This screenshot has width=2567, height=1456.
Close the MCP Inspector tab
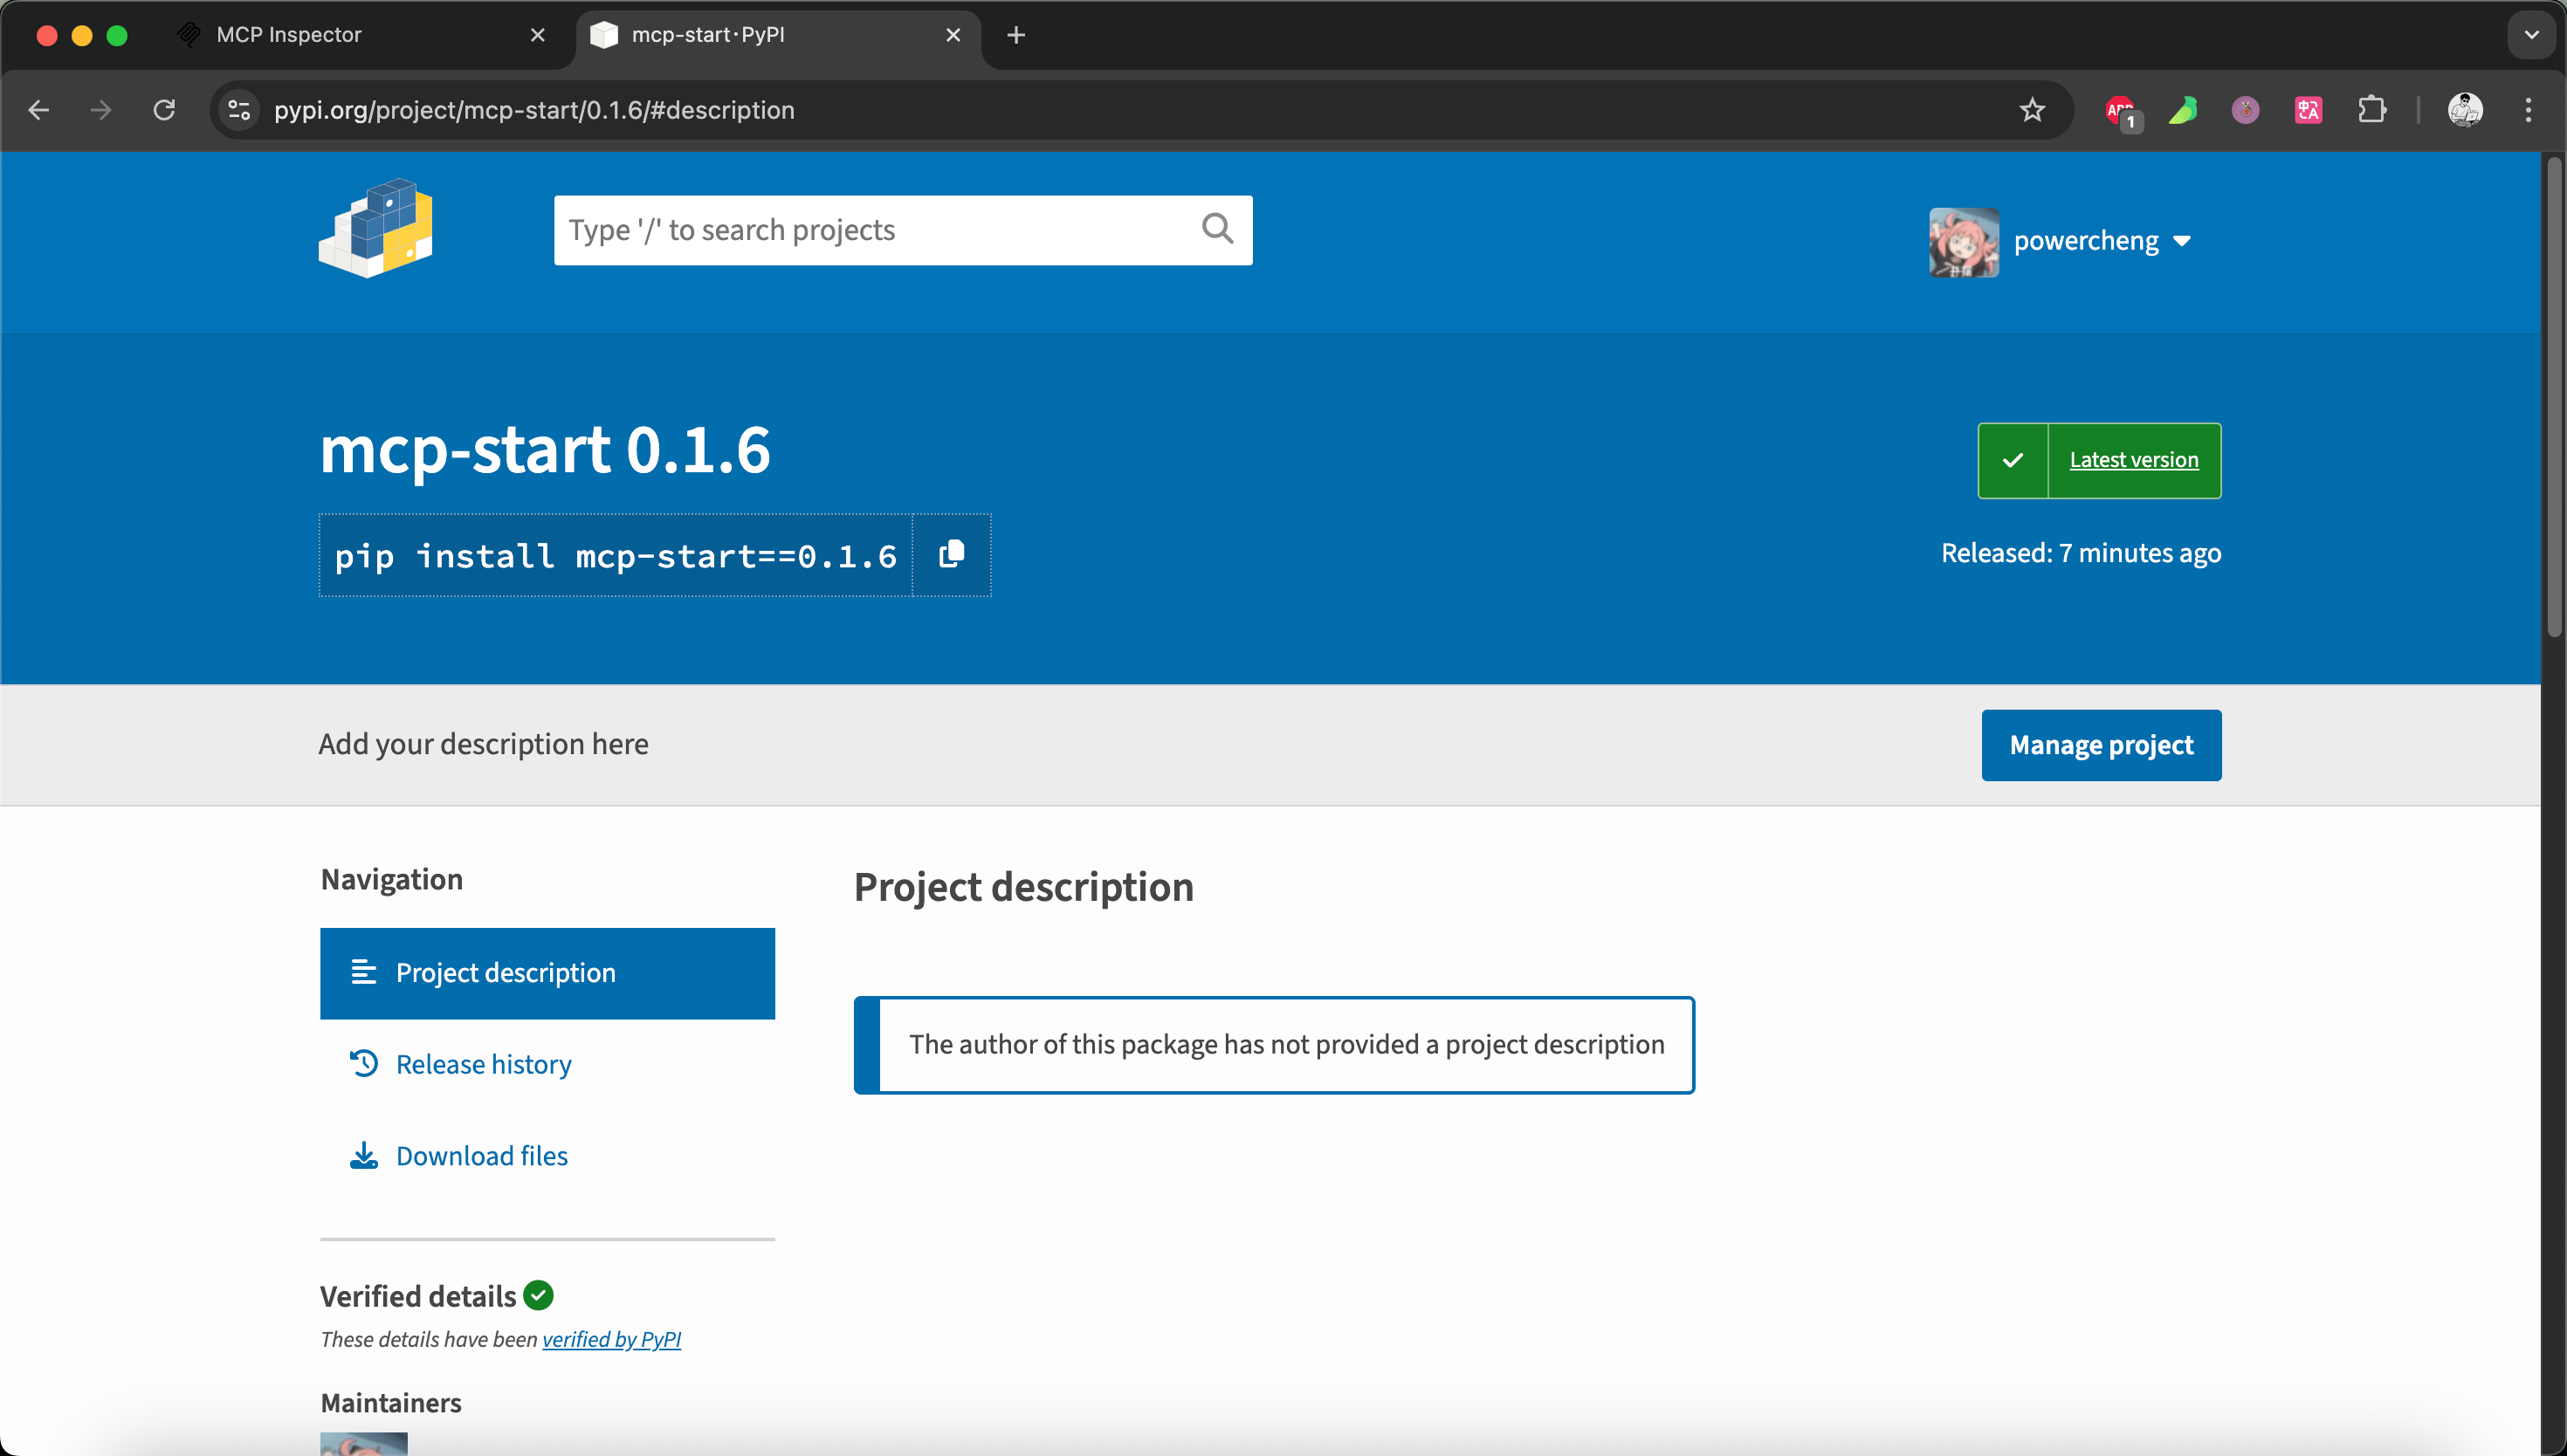tap(537, 35)
